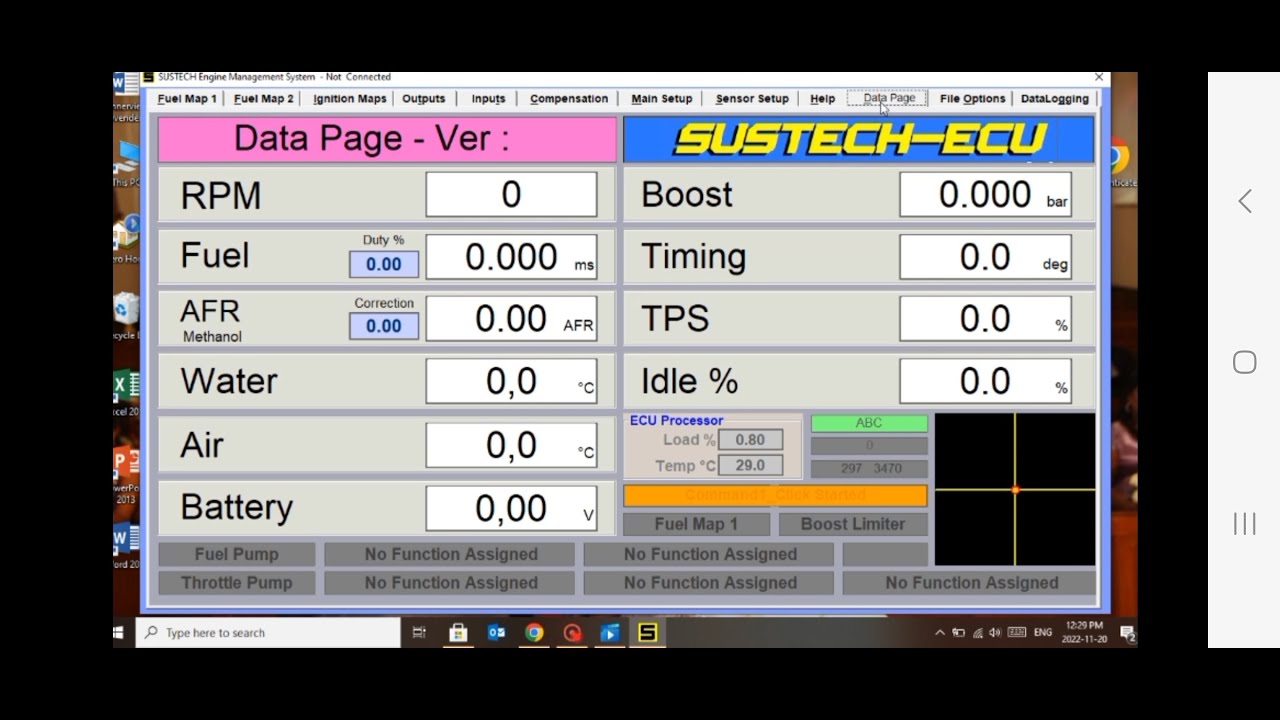Click the Battery voltage field
This screenshot has width=1280, height=720.
[511, 508]
